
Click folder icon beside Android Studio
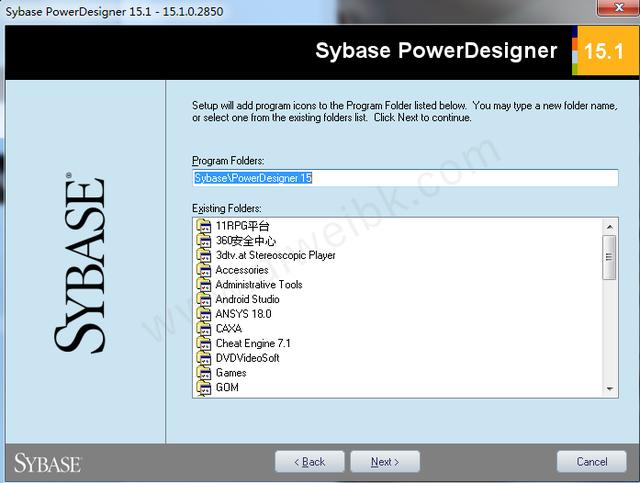click(x=204, y=299)
